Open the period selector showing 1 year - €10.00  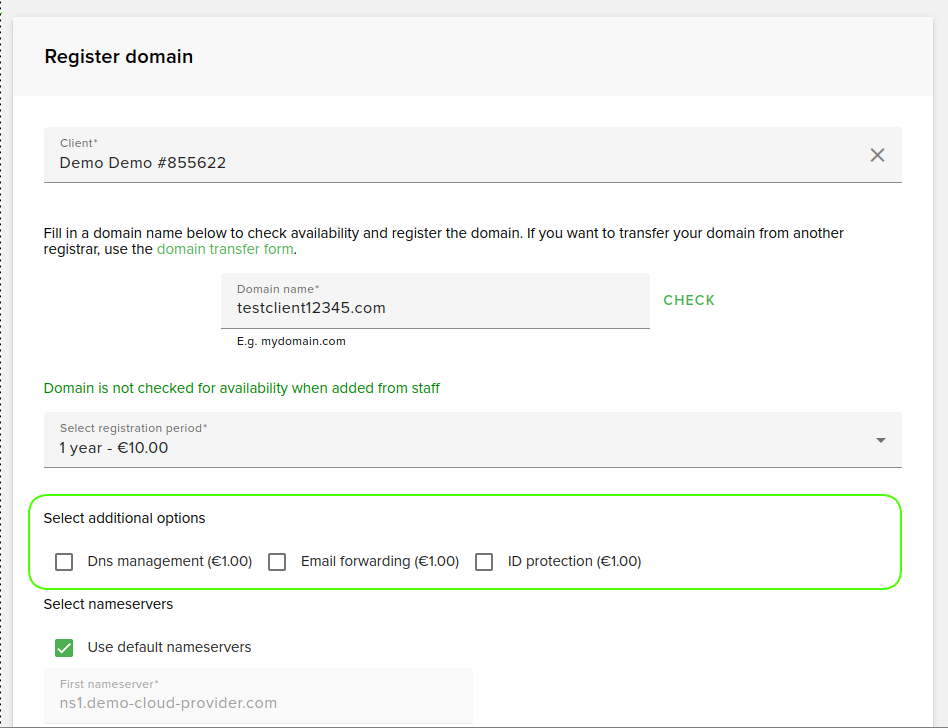click(470, 440)
